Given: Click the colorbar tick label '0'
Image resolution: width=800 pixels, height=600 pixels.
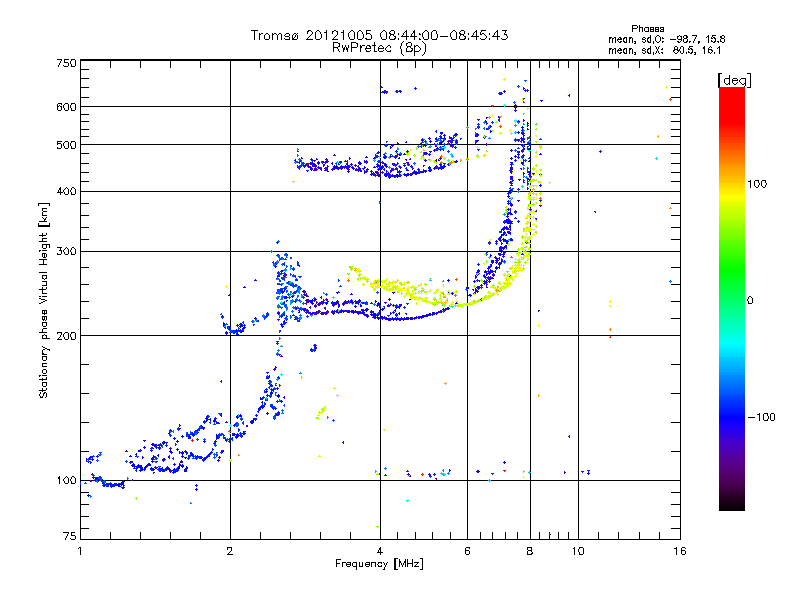Looking at the screenshot, I should click(x=749, y=301).
